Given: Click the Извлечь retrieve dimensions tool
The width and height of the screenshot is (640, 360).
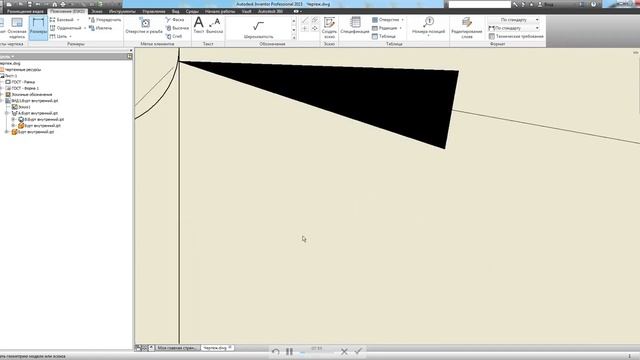Looking at the screenshot, I should click(x=100, y=28).
